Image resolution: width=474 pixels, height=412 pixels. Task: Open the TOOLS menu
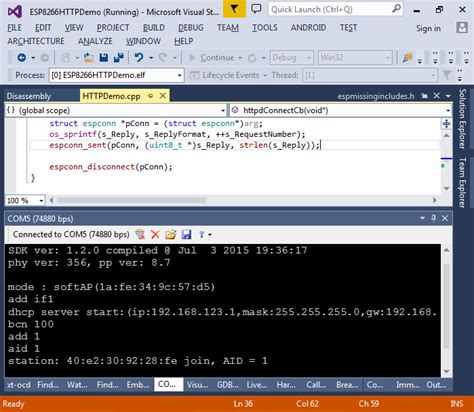pyautogui.click(x=265, y=28)
